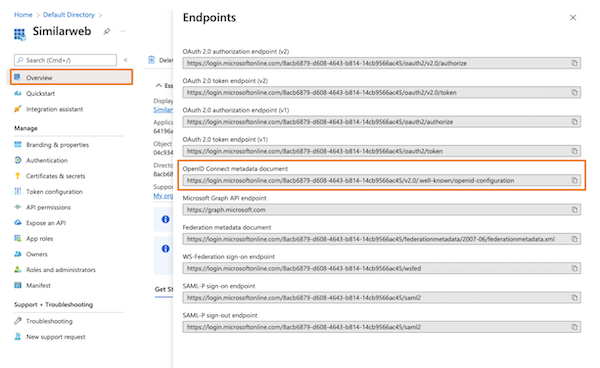Copy the OAuth 2.0 token endpoint (v1) URL

coord(574,151)
